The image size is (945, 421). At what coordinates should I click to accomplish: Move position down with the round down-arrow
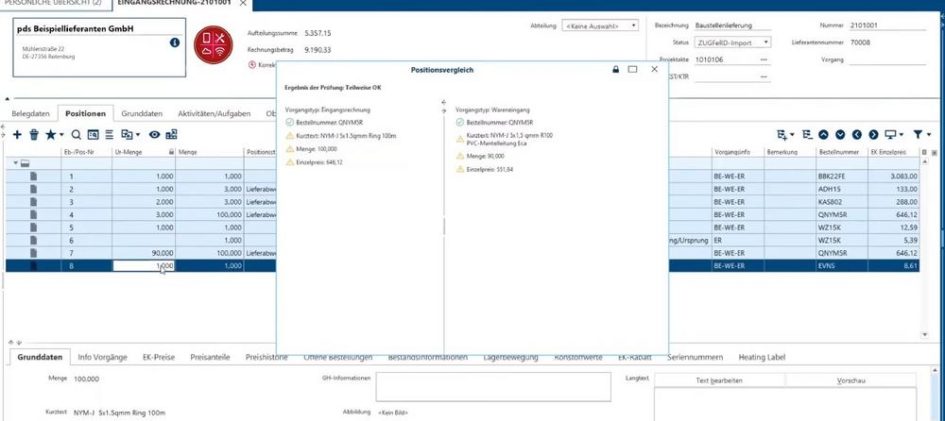(x=840, y=135)
